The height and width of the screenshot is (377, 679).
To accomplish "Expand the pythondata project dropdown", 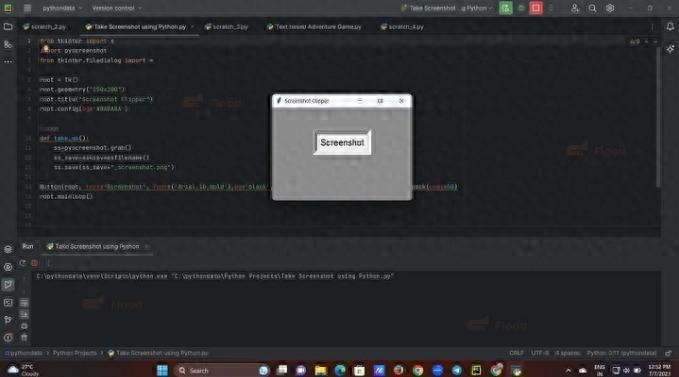I will point(62,8).
